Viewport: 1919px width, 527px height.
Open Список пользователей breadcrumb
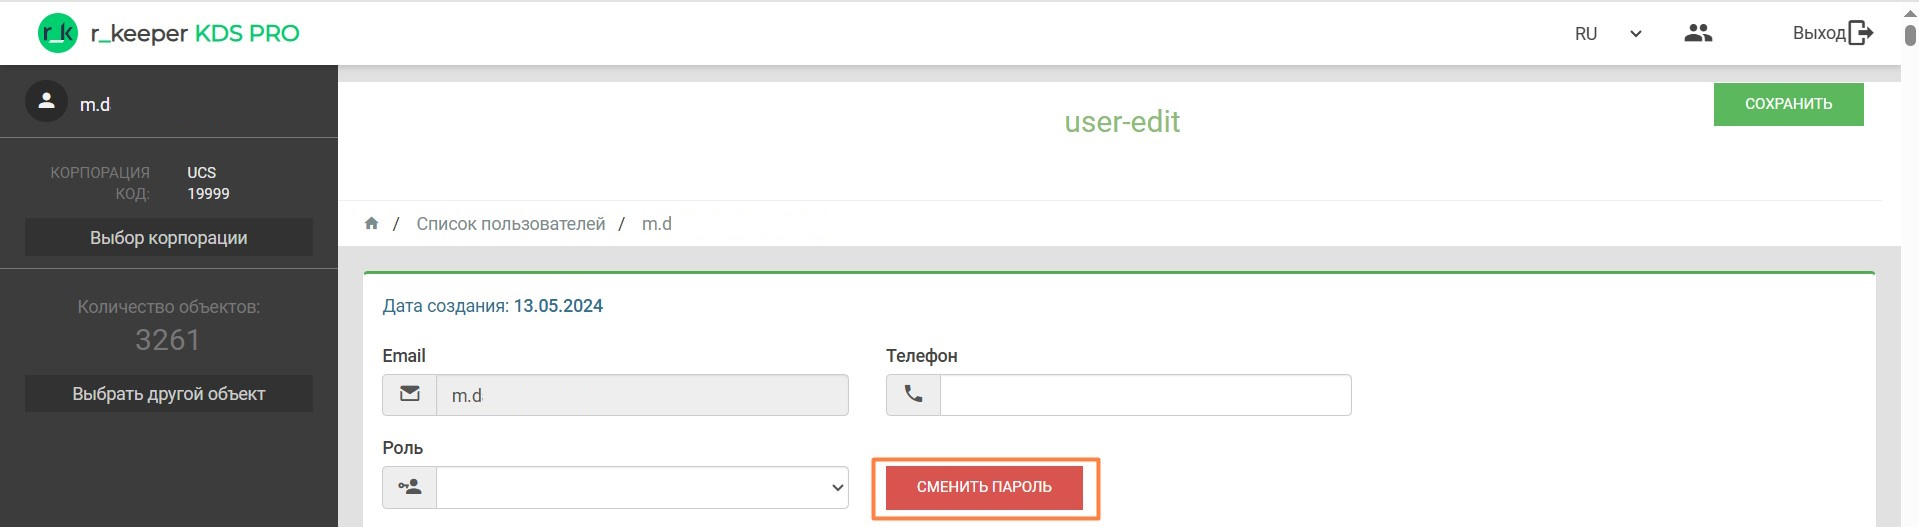pyautogui.click(x=510, y=224)
